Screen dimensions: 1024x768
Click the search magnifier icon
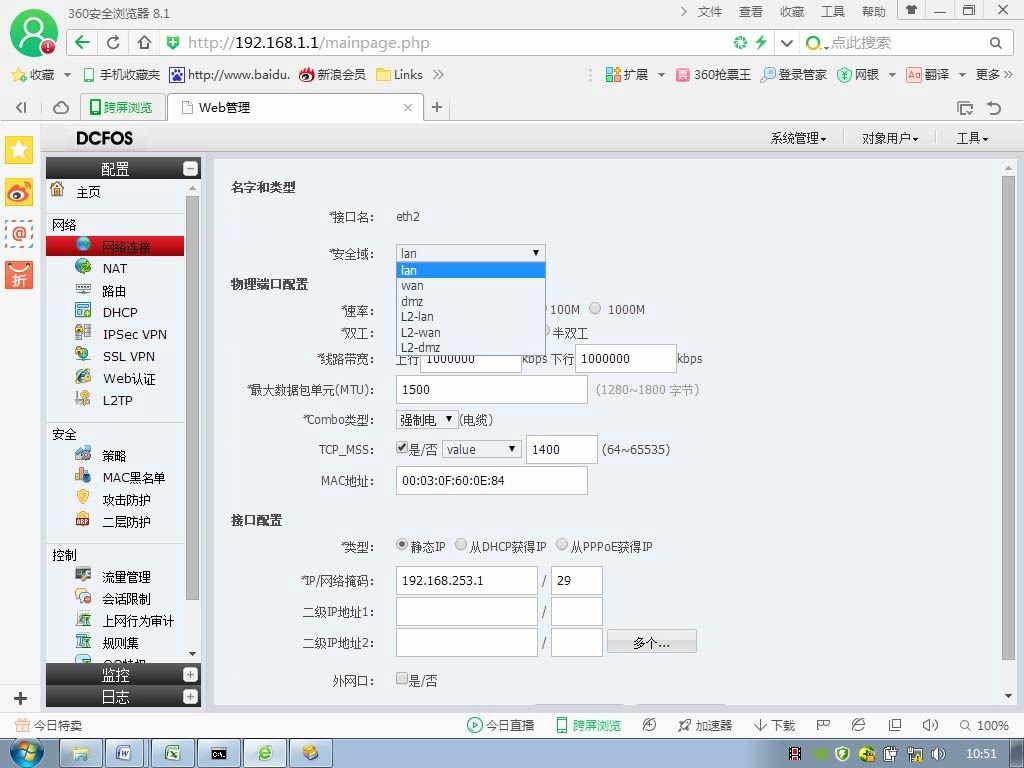pyautogui.click(x=995, y=43)
